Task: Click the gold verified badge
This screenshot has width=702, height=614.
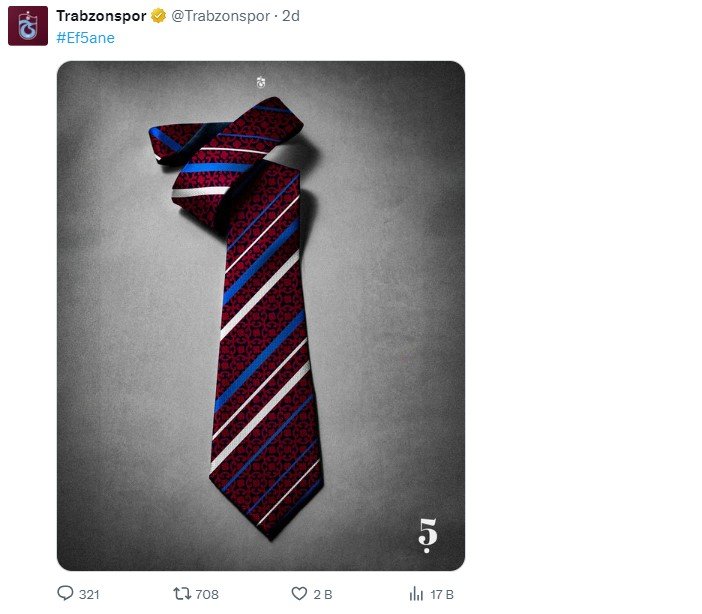Action: point(158,17)
